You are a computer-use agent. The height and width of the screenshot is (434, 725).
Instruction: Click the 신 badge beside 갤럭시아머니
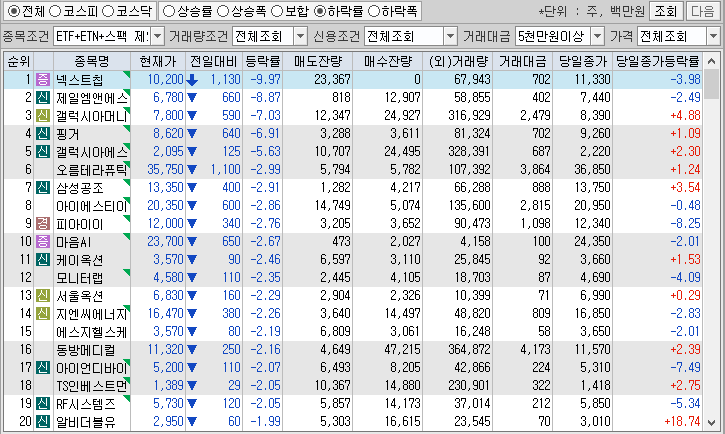coord(43,116)
